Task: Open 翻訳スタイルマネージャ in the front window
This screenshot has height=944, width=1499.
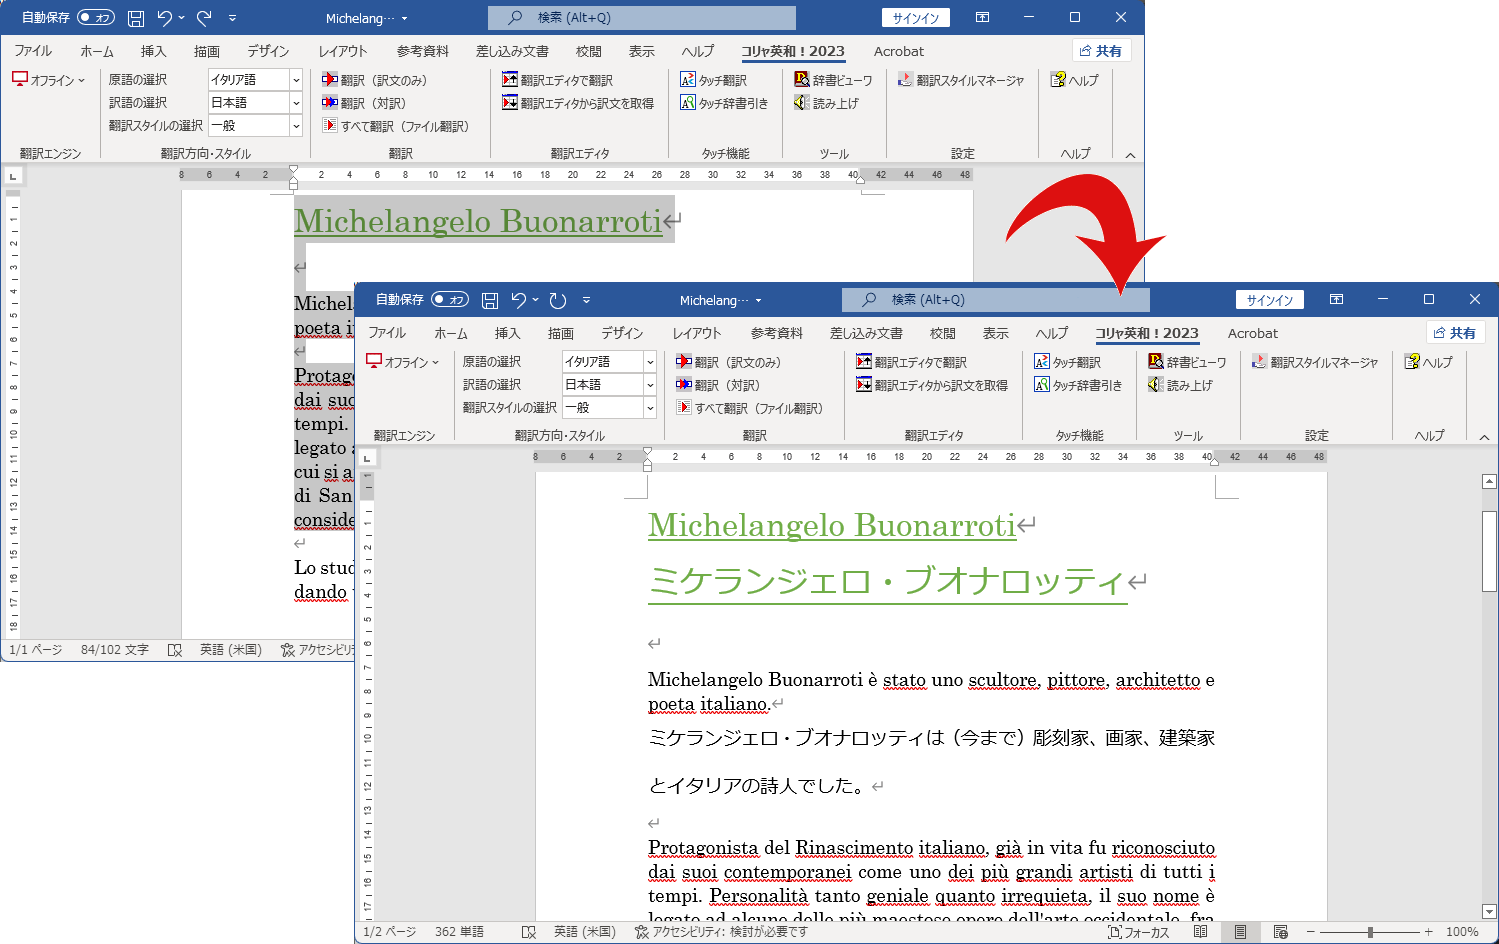Action: coord(1315,362)
